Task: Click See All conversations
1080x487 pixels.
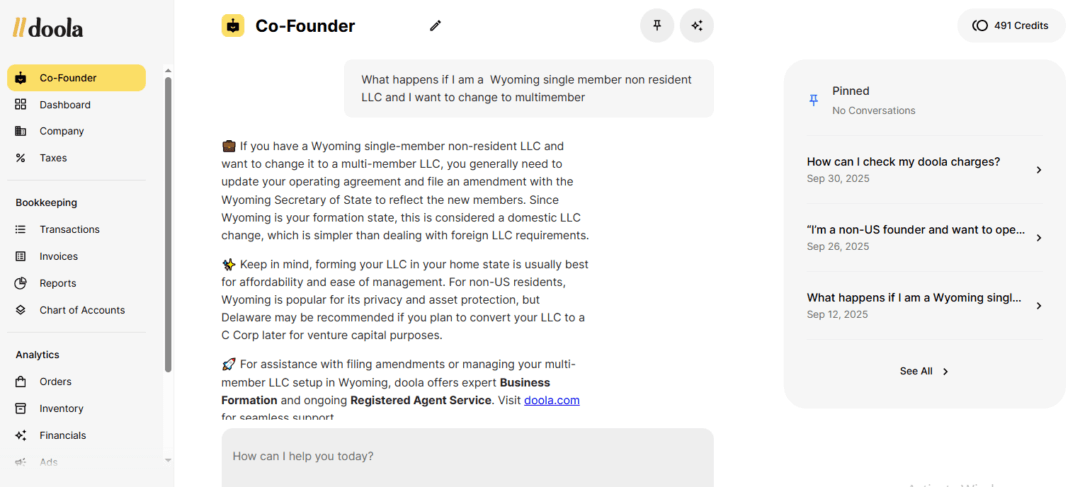Action: coord(924,371)
